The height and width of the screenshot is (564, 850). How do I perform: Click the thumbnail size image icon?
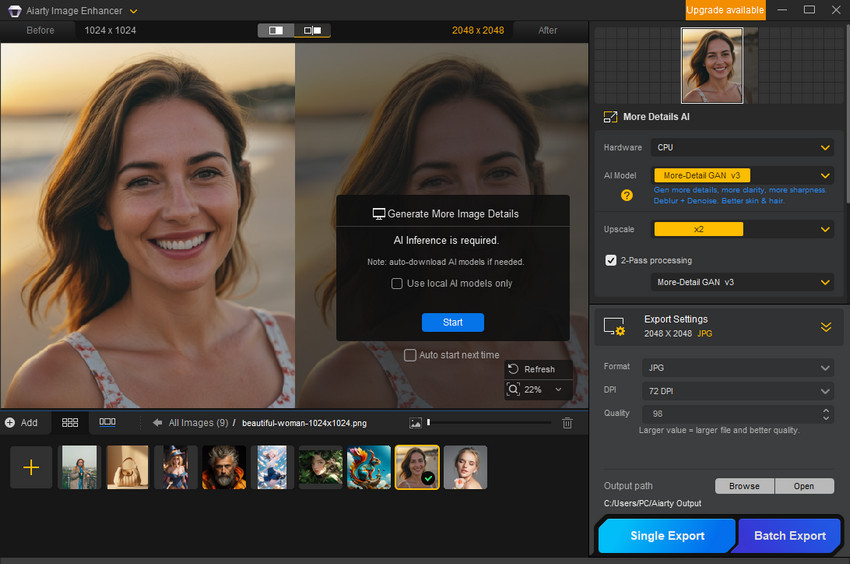click(x=415, y=423)
